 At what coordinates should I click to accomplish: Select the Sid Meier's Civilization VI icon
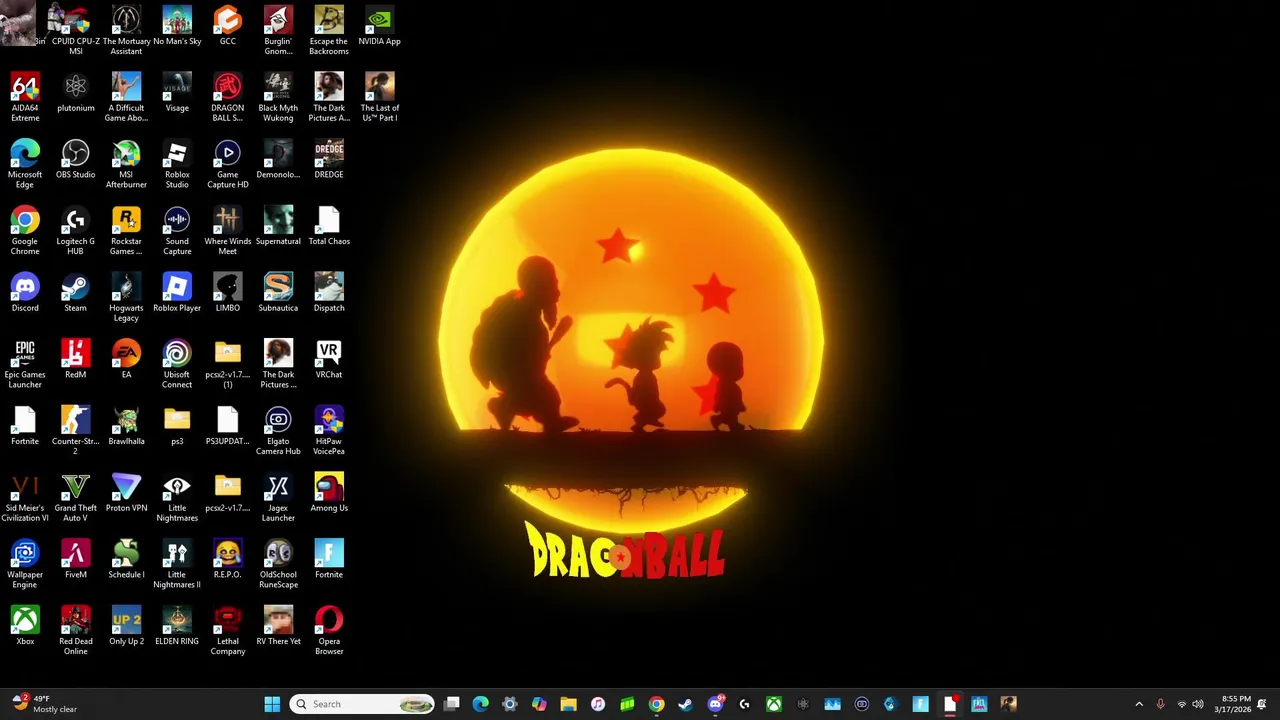click(x=25, y=497)
